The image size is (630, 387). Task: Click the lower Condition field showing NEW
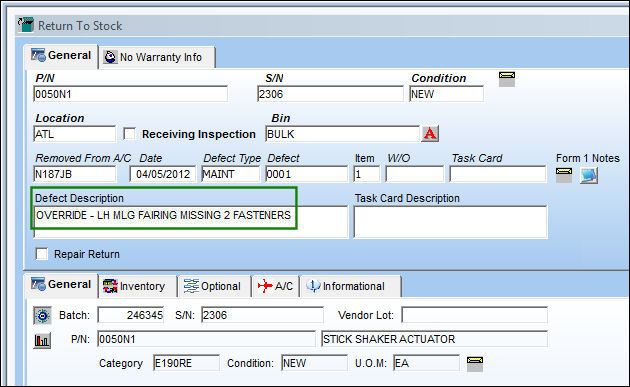(314, 363)
